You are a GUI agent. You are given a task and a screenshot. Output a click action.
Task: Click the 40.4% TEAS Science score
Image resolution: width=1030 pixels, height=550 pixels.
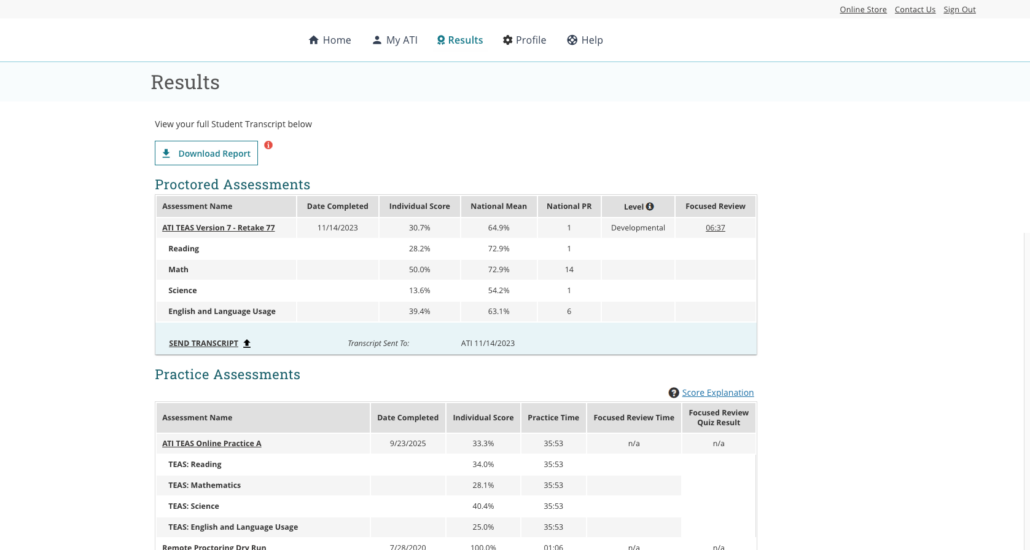point(483,506)
